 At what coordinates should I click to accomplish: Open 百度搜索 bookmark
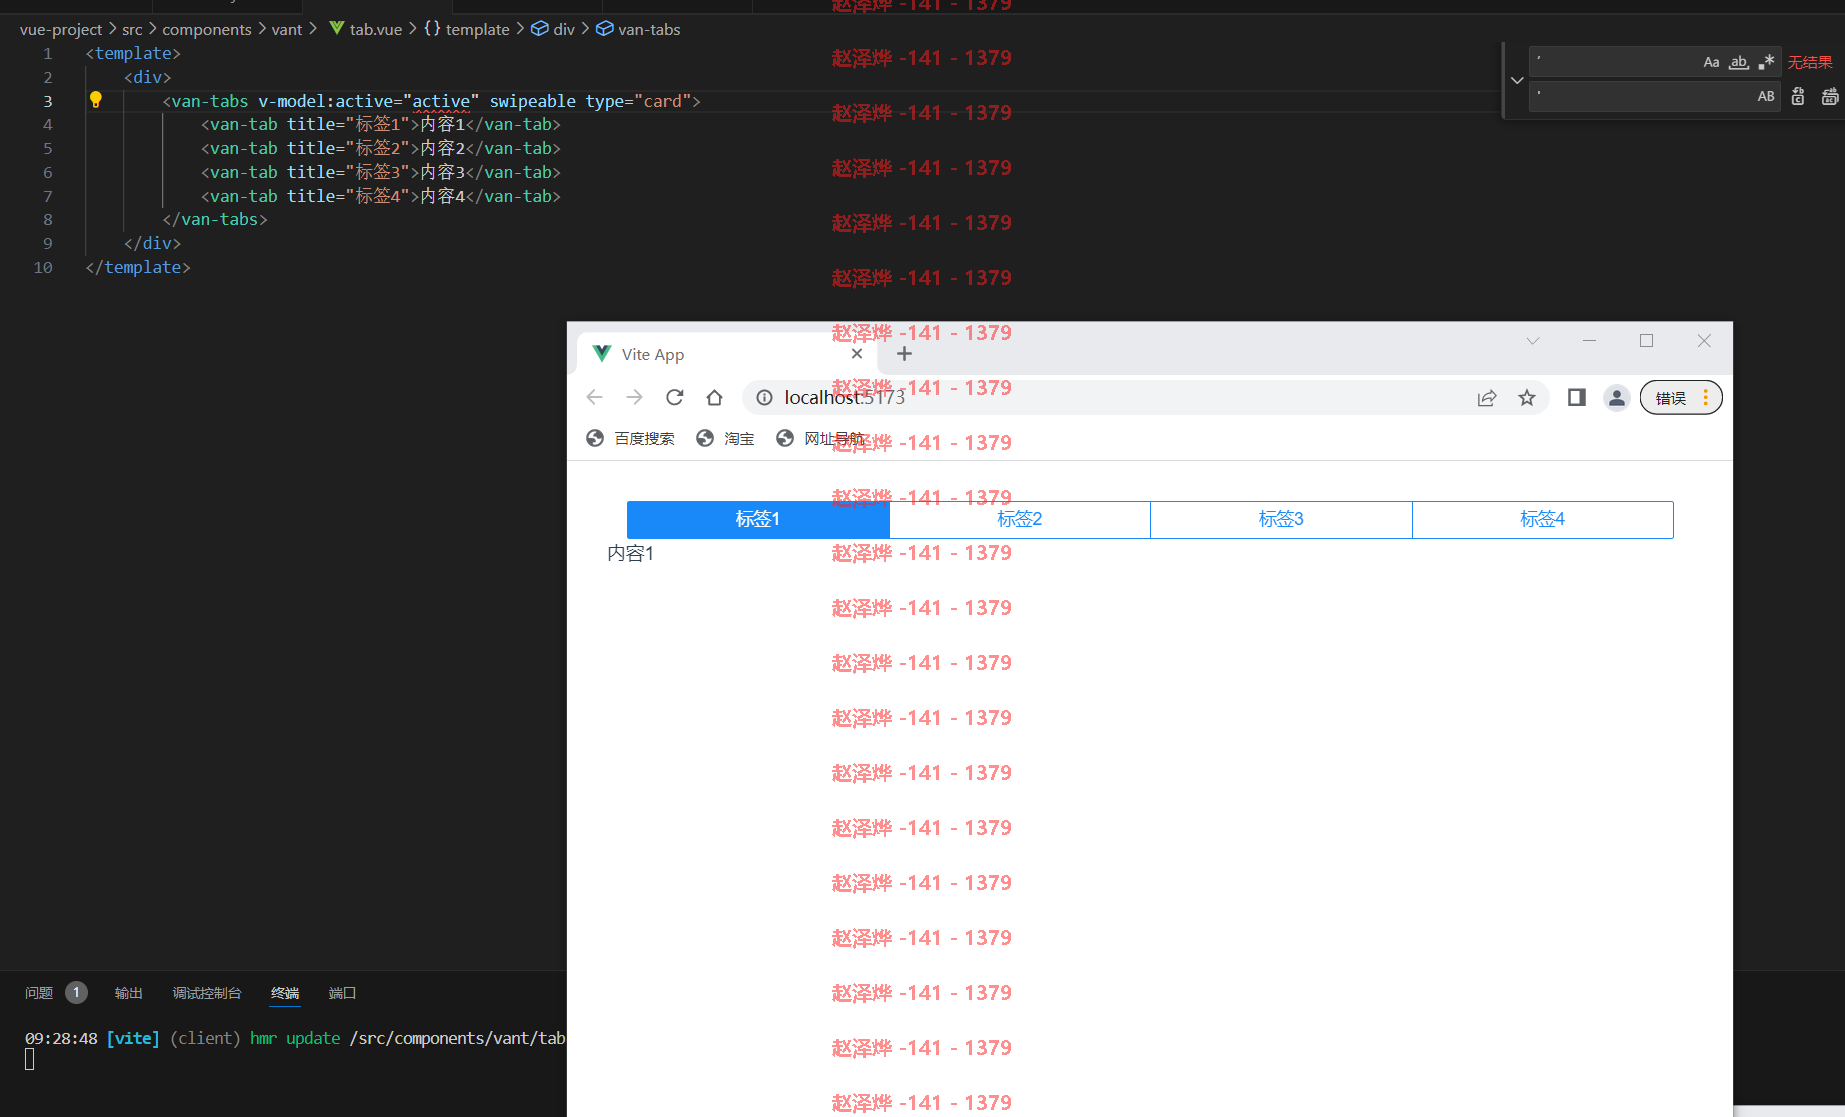click(630, 438)
